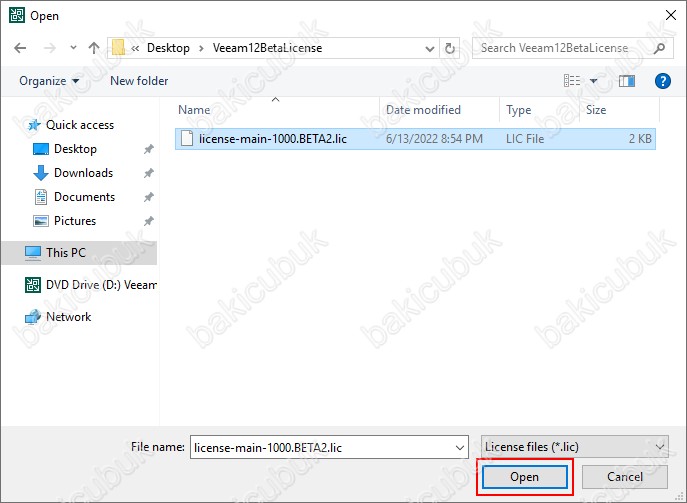This screenshot has width=687, height=503.
Task: Go forward with the right arrow
Action: click(50, 48)
